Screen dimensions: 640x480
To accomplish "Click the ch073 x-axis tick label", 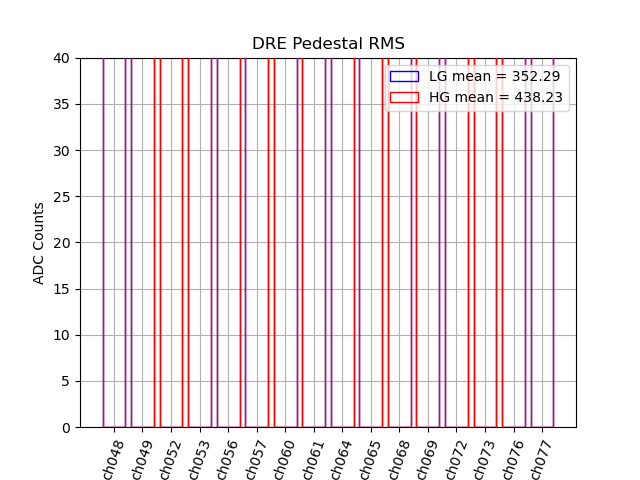I will pos(485,459).
